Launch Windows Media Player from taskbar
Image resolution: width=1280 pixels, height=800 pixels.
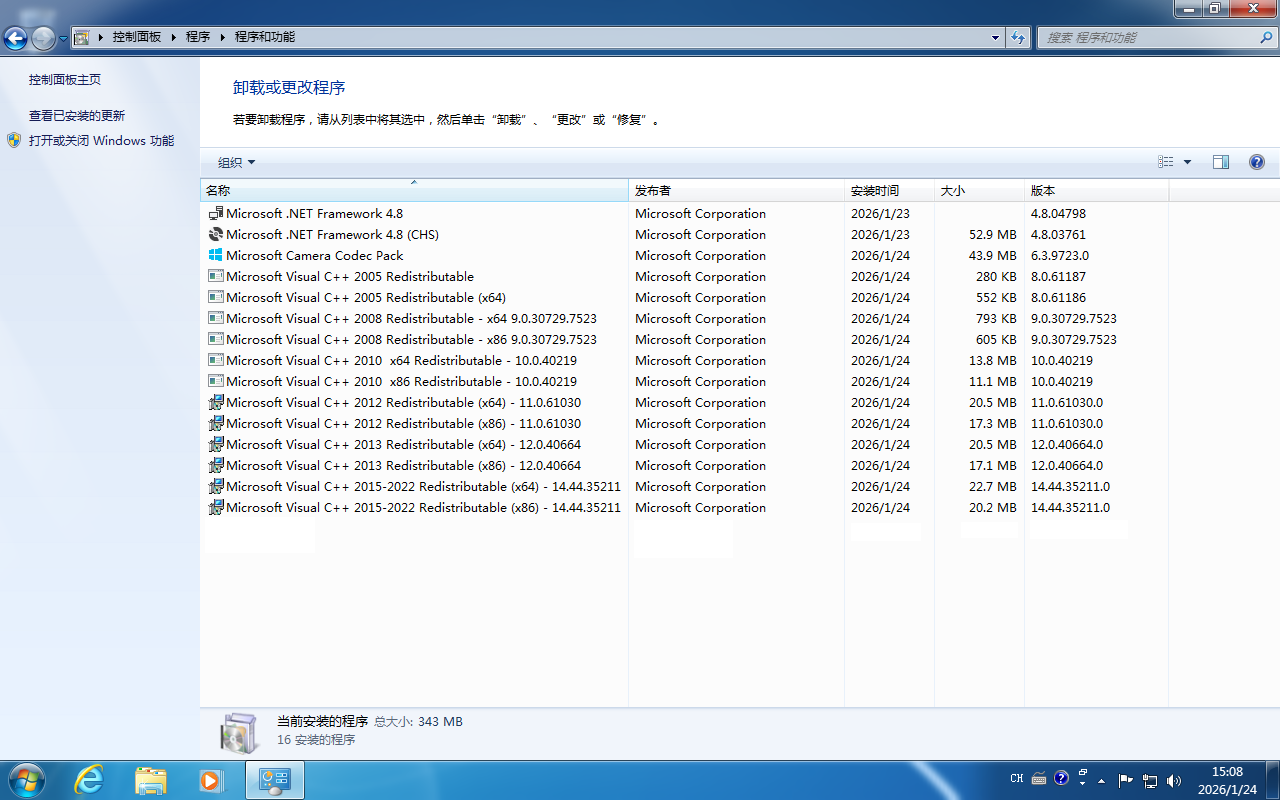[x=210, y=780]
